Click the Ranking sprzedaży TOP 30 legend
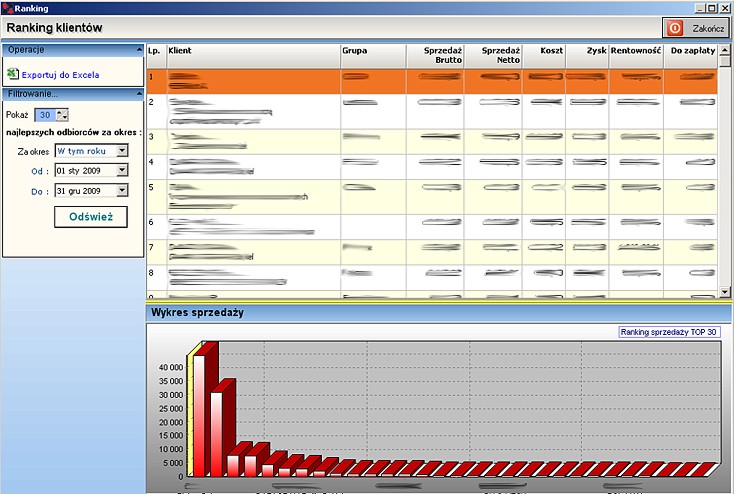Image resolution: width=734 pixels, height=494 pixels. point(668,332)
